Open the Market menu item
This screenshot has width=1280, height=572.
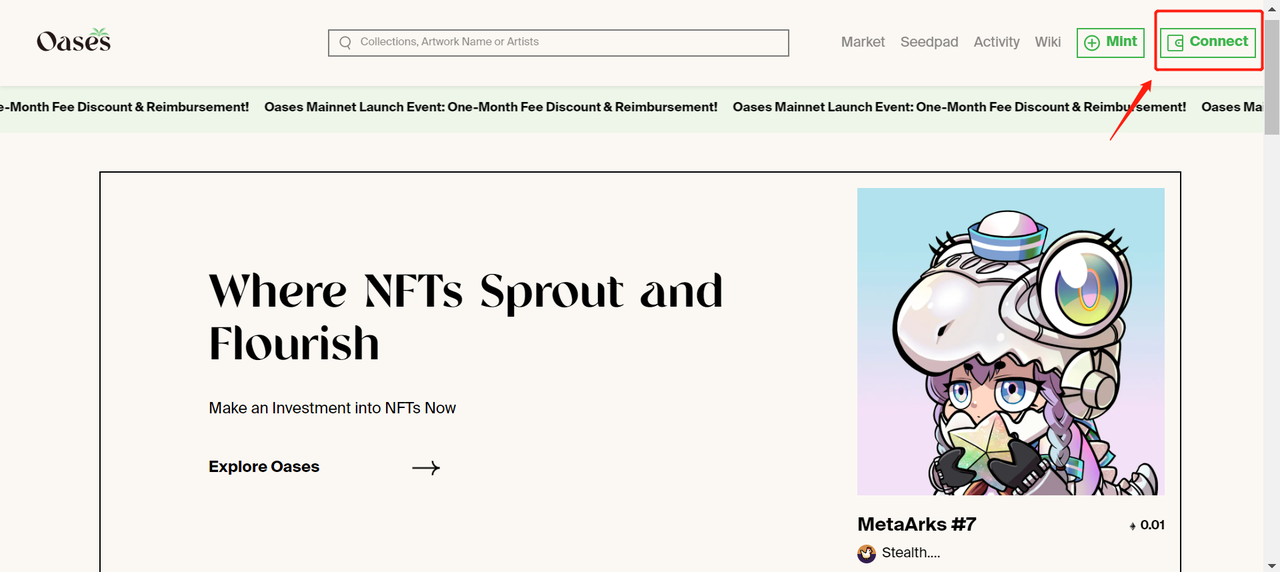[863, 42]
